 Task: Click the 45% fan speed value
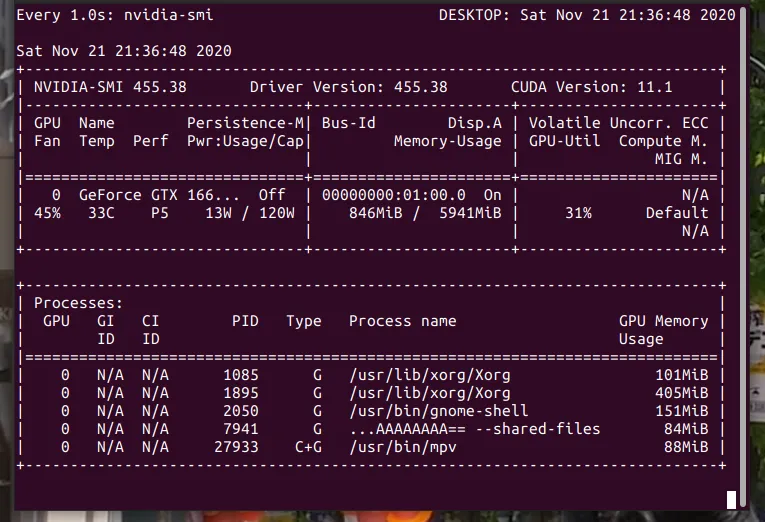coord(47,213)
